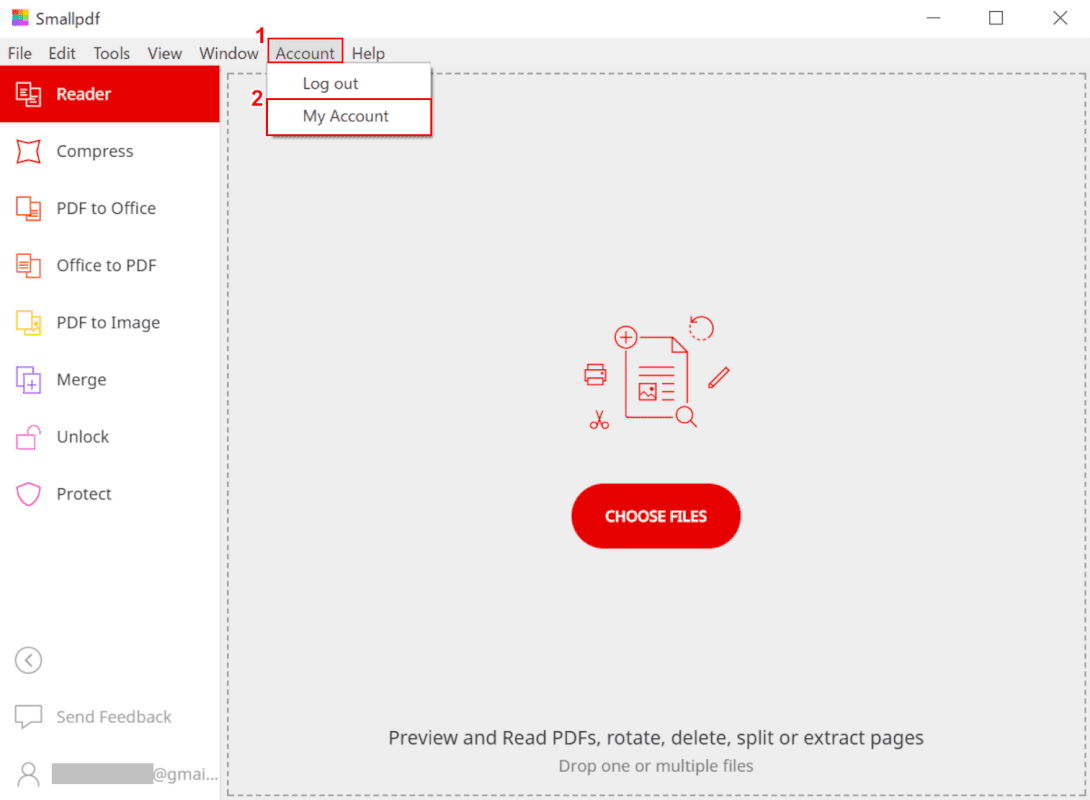Image resolution: width=1090 pixels, height=800 pixels.
Task: Click the Unlock label in sidebar
Action: 83,436
